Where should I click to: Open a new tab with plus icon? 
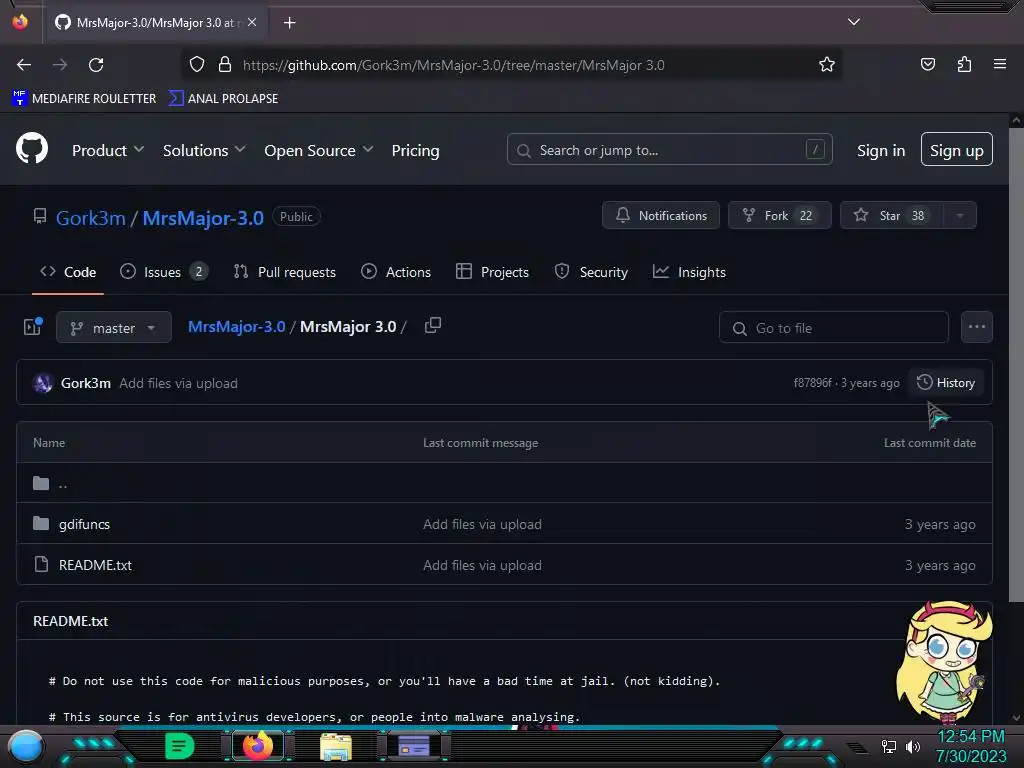point(289,23)
